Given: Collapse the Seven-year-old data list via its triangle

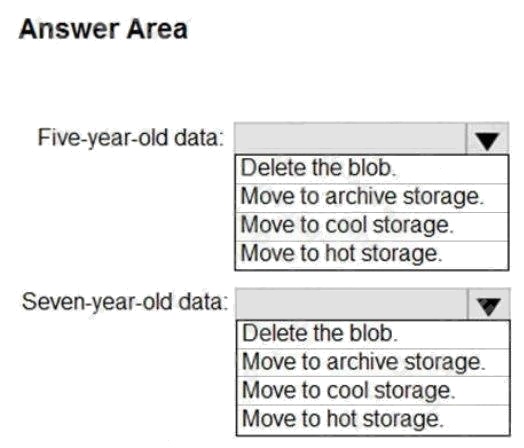Looking at the screenshot, I should (489, 305).
